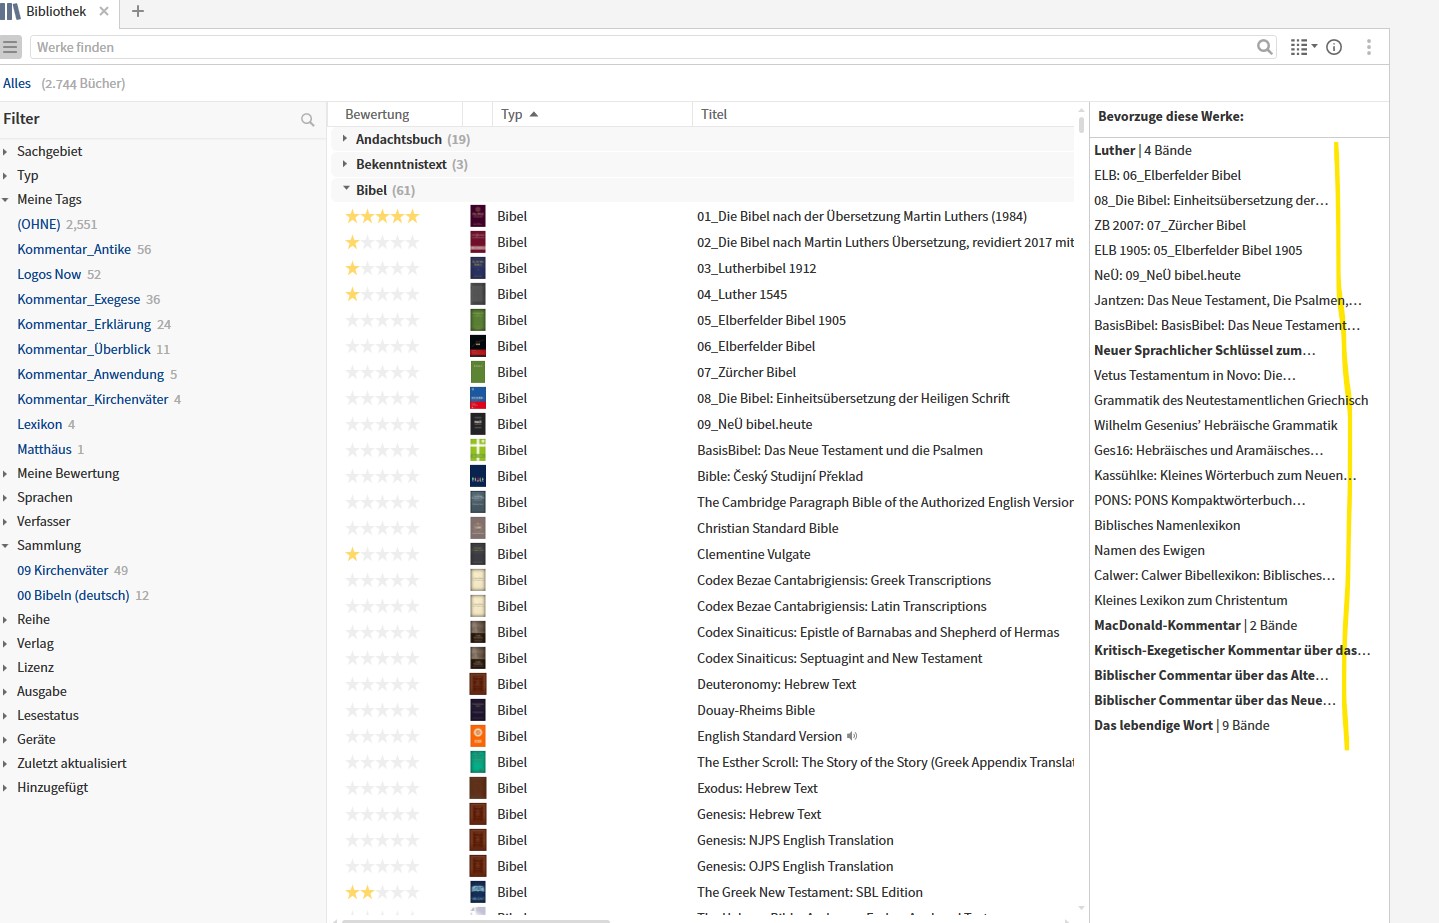Sort by the Titel column header
1439x923 pixels.
[x=714, y=115]
